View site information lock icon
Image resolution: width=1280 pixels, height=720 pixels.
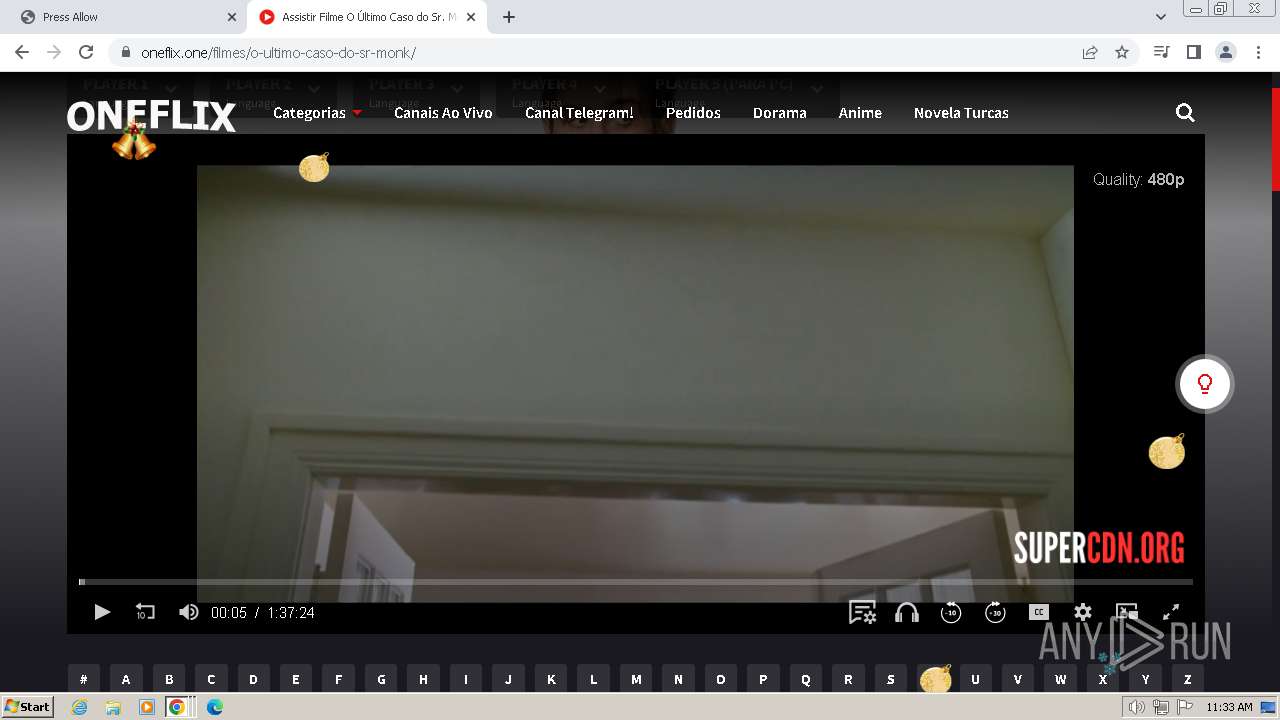(125, 53)
